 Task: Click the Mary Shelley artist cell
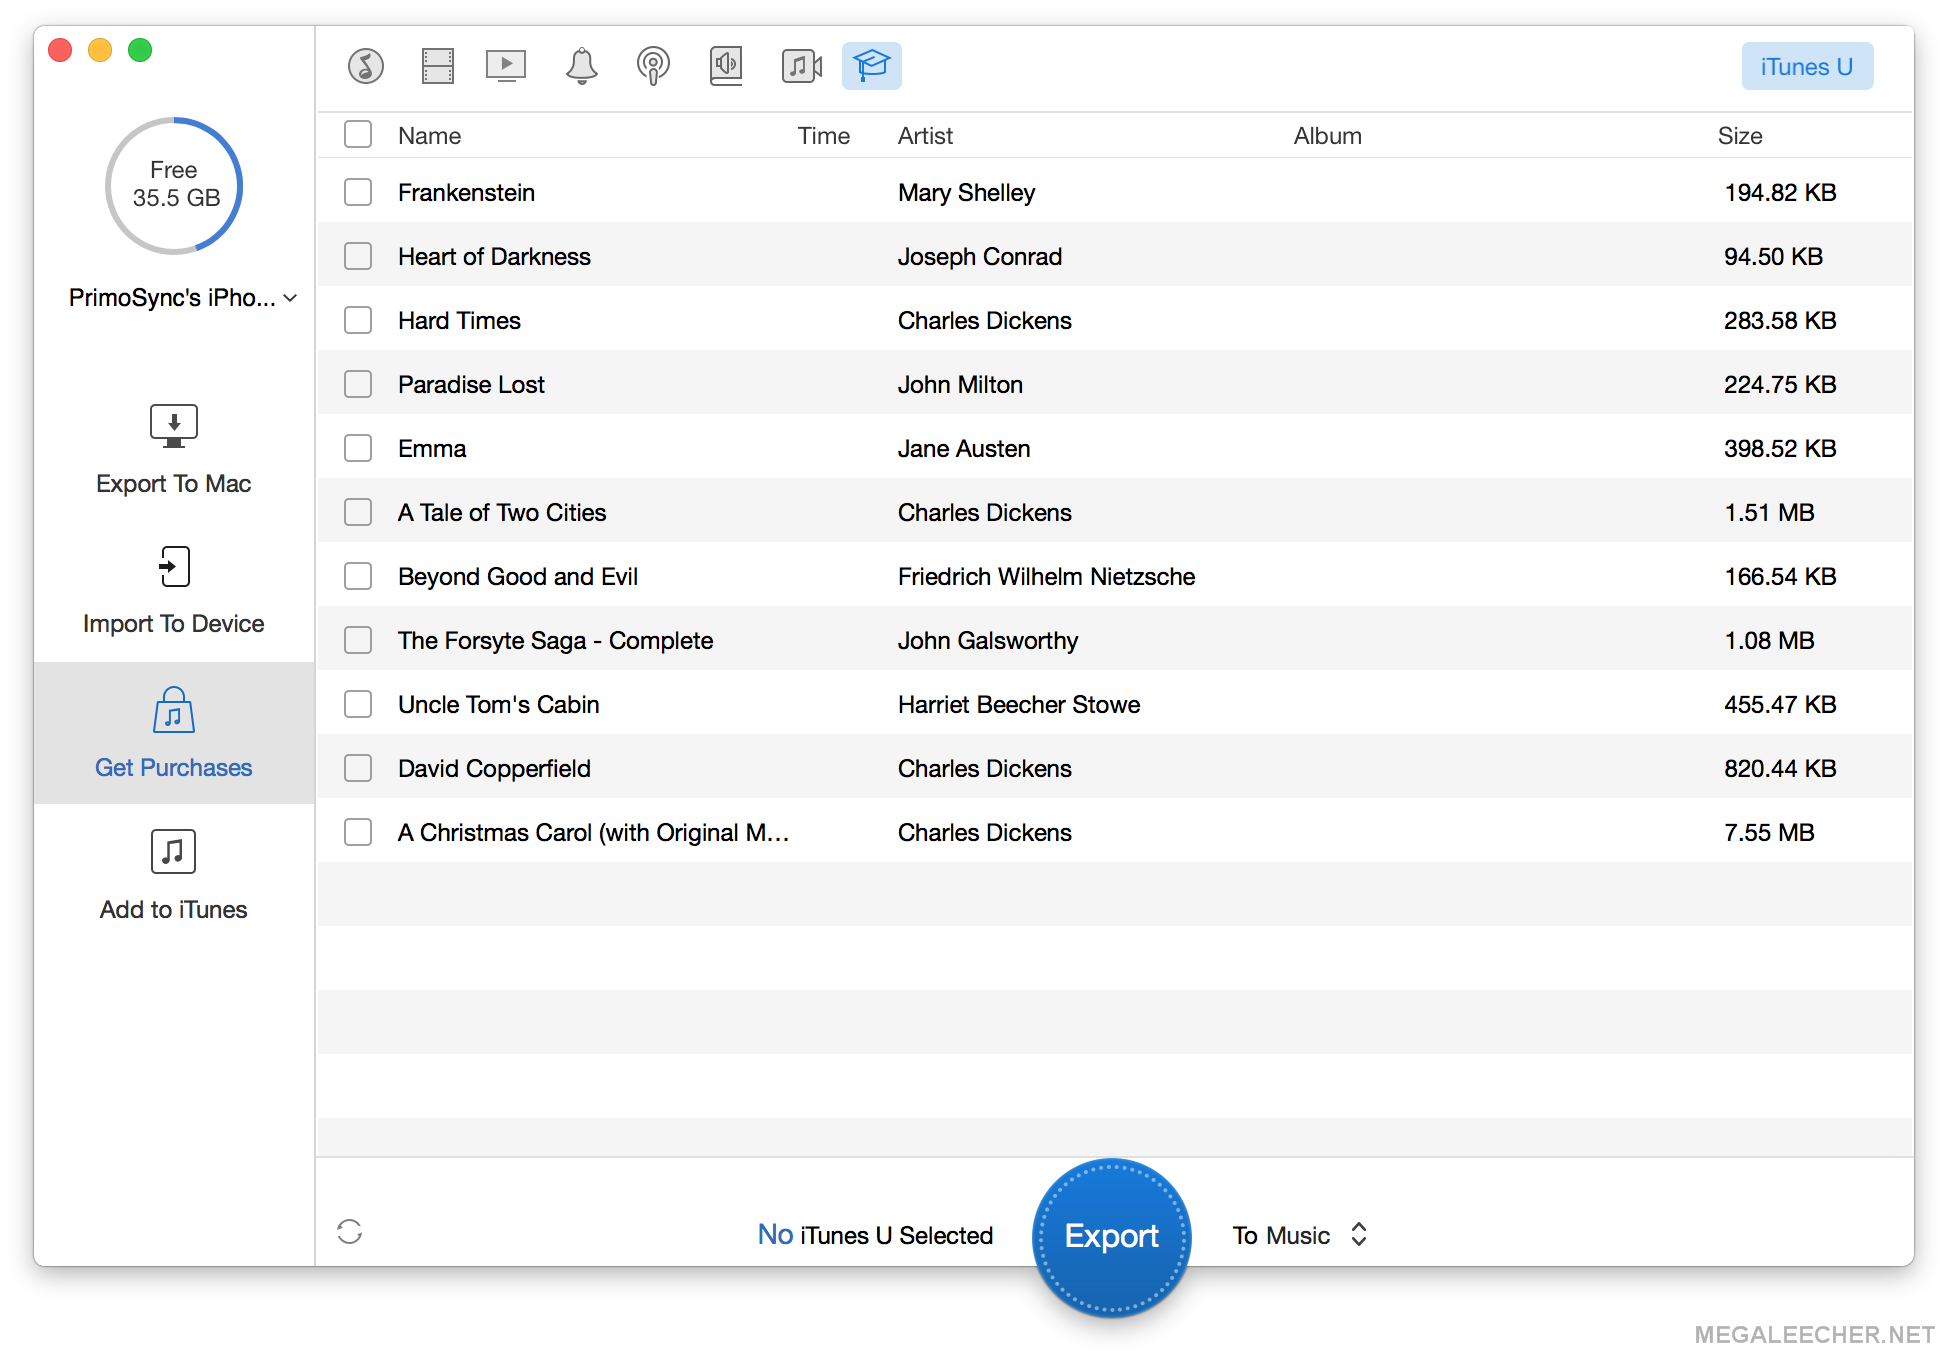(966, 192)
